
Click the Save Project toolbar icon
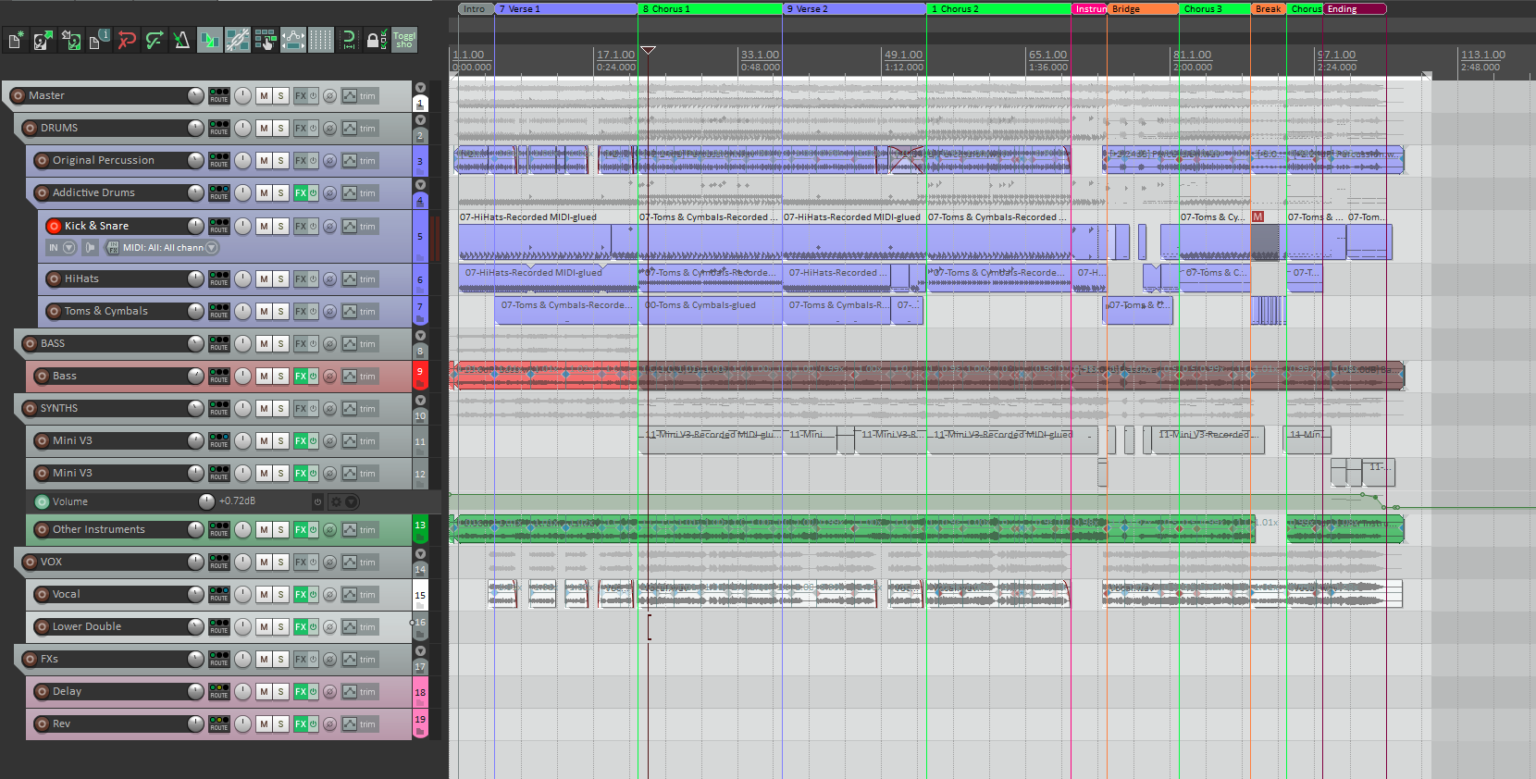coord(71,41)
